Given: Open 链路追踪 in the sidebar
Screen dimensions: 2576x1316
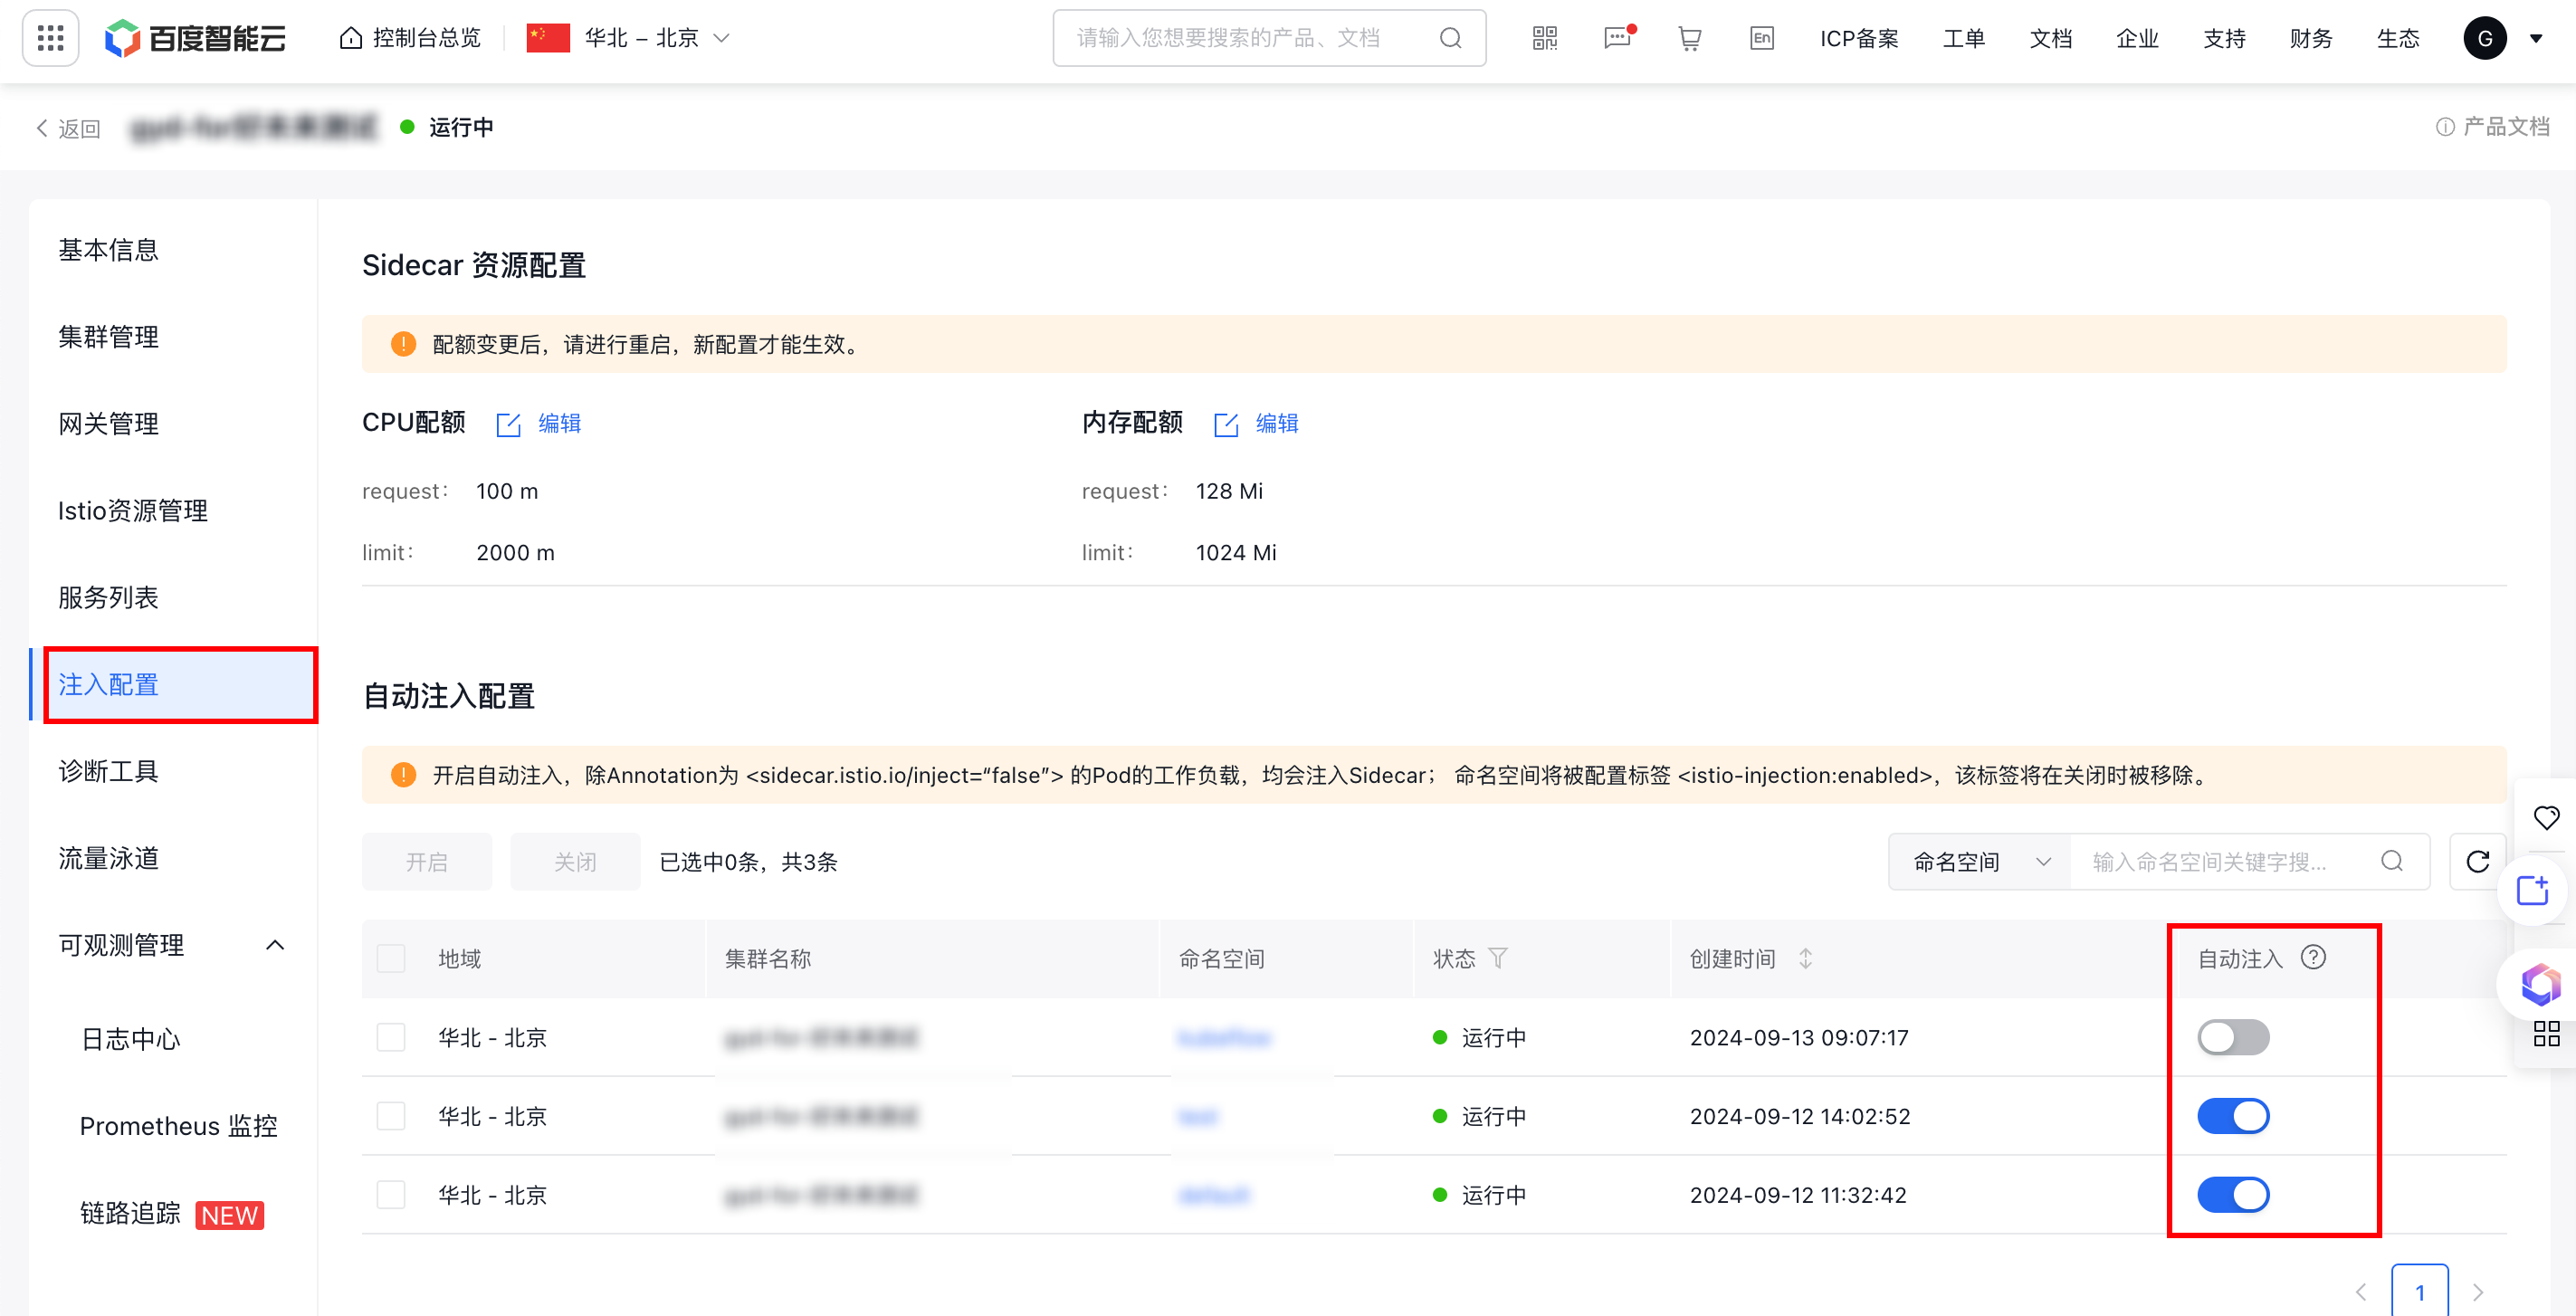Looking at the screenshot, I should (130, 1214).
